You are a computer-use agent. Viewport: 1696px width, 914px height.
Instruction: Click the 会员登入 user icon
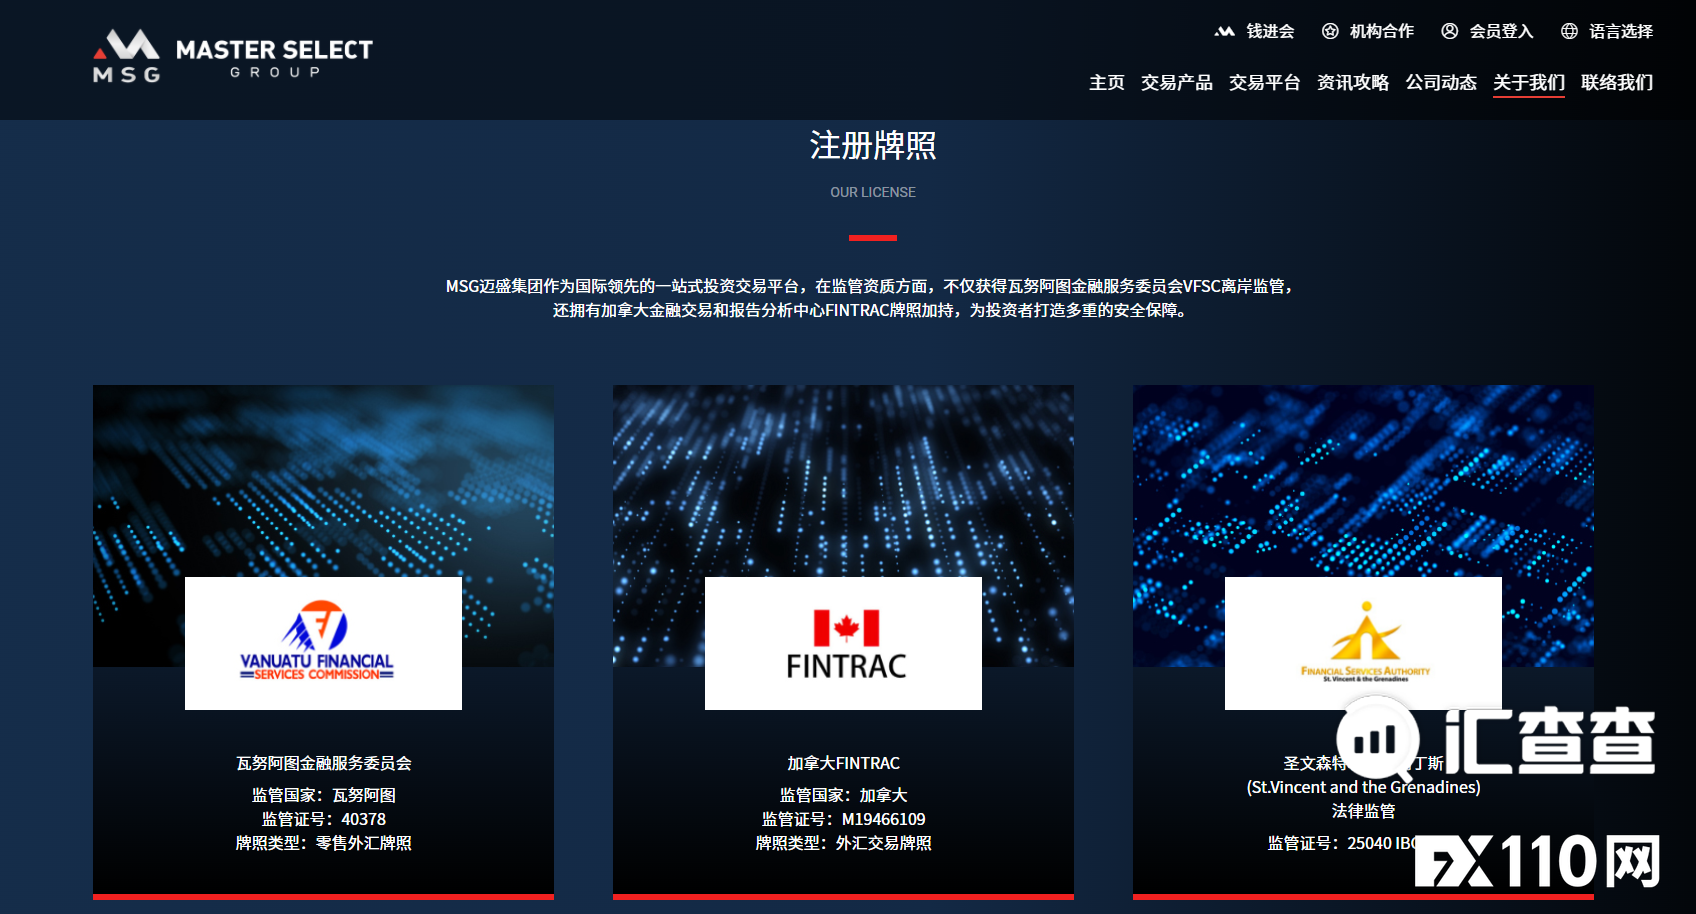(1449, 31)
